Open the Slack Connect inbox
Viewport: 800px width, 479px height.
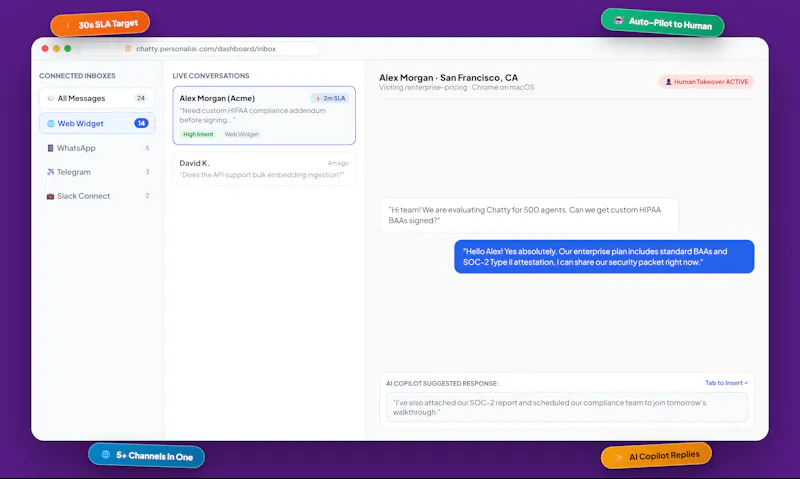tap(97, 196)
